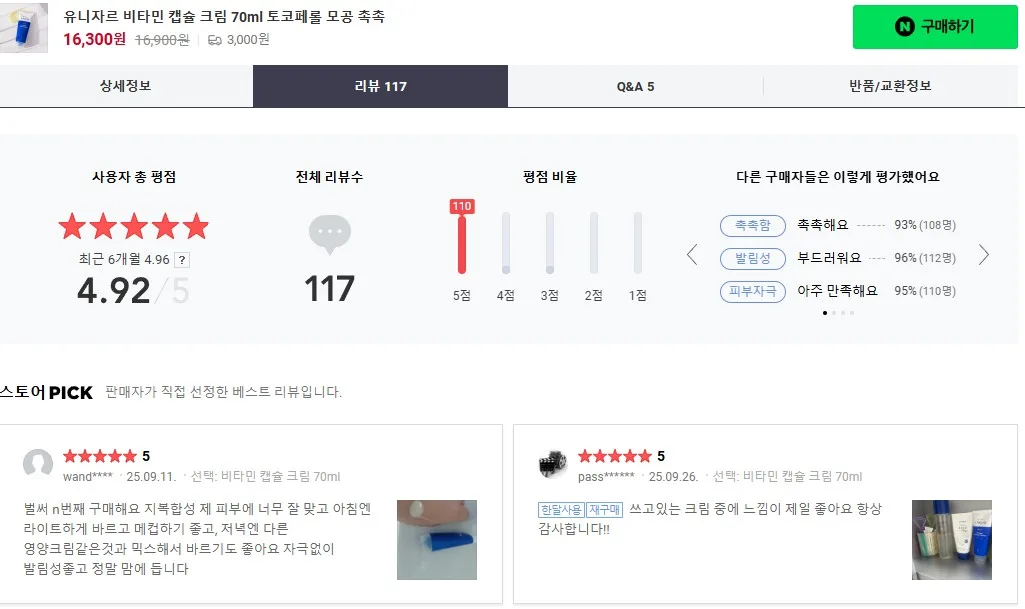Select the 발림성 tag pill

click(x=752, y=258)
